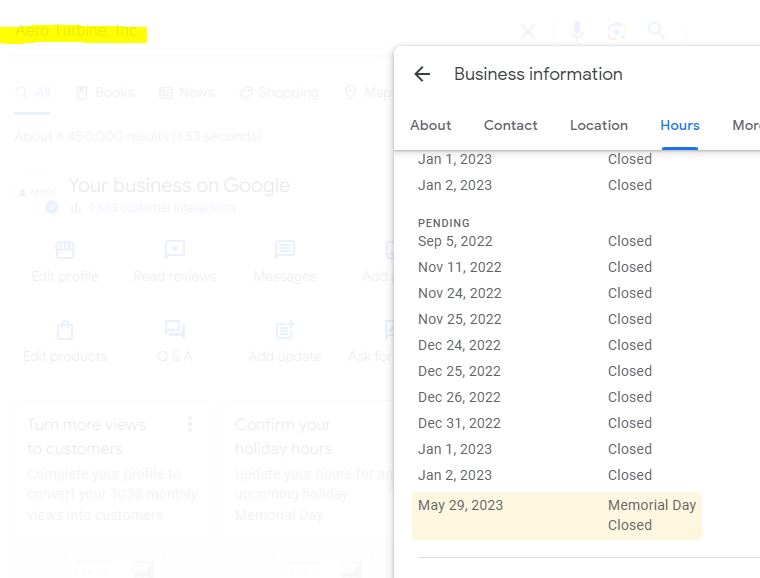Image resolution: width=760 pixels, height=578 pixels.
Task: Click the back arrow in Business information
Action: click(422, 74)
